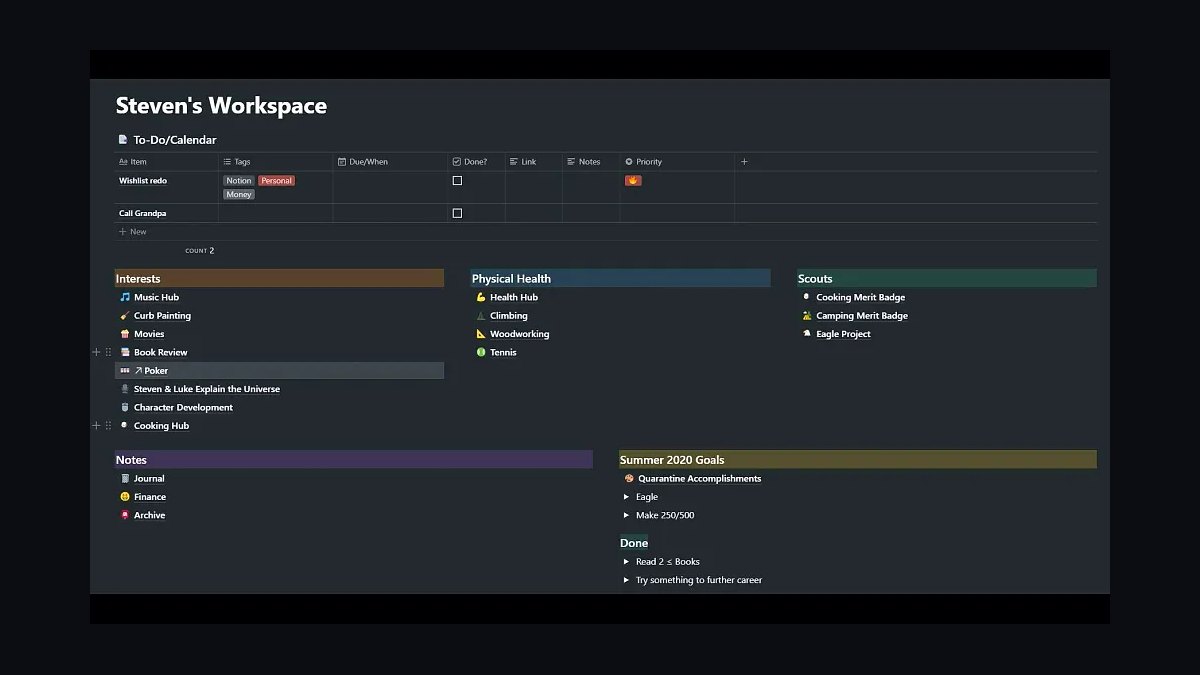Image resolution: width=1200 pixels, height=675 pixels.
Task: Click the Movies popcorn icon
Action: pos(125,334)
